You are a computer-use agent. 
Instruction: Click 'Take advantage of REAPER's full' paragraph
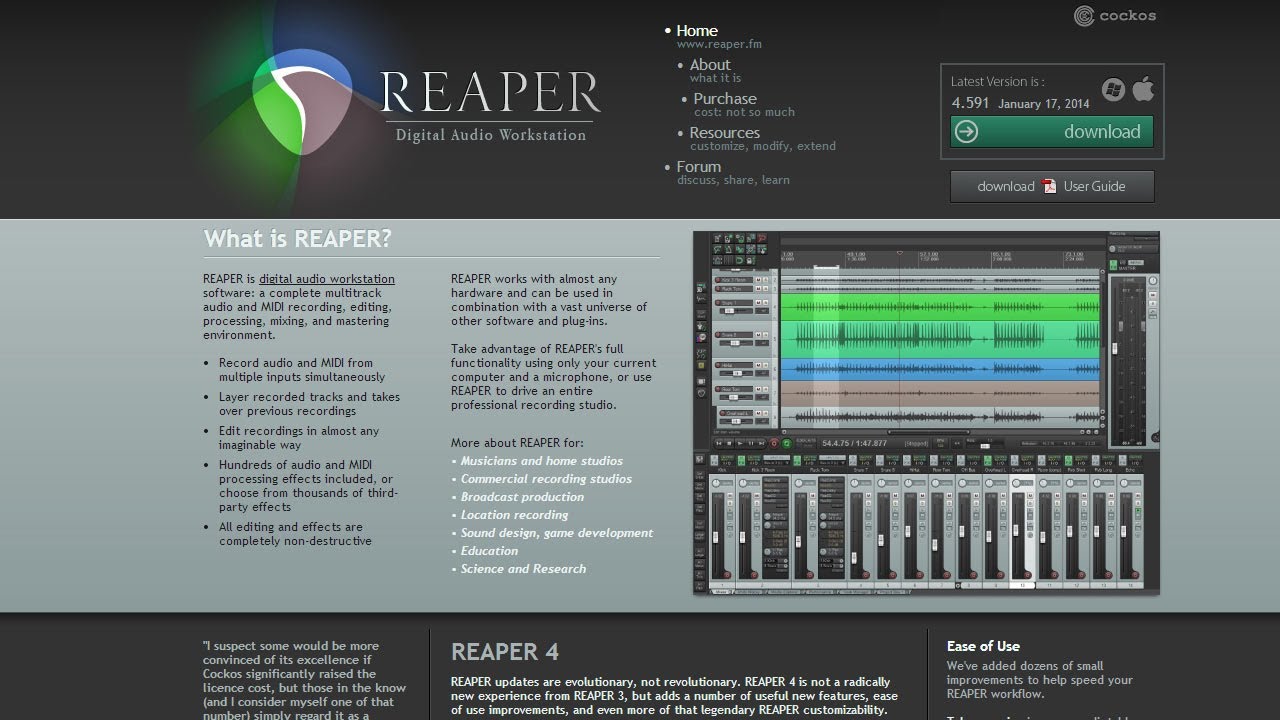pyautogui.click(x=554, y=377)
